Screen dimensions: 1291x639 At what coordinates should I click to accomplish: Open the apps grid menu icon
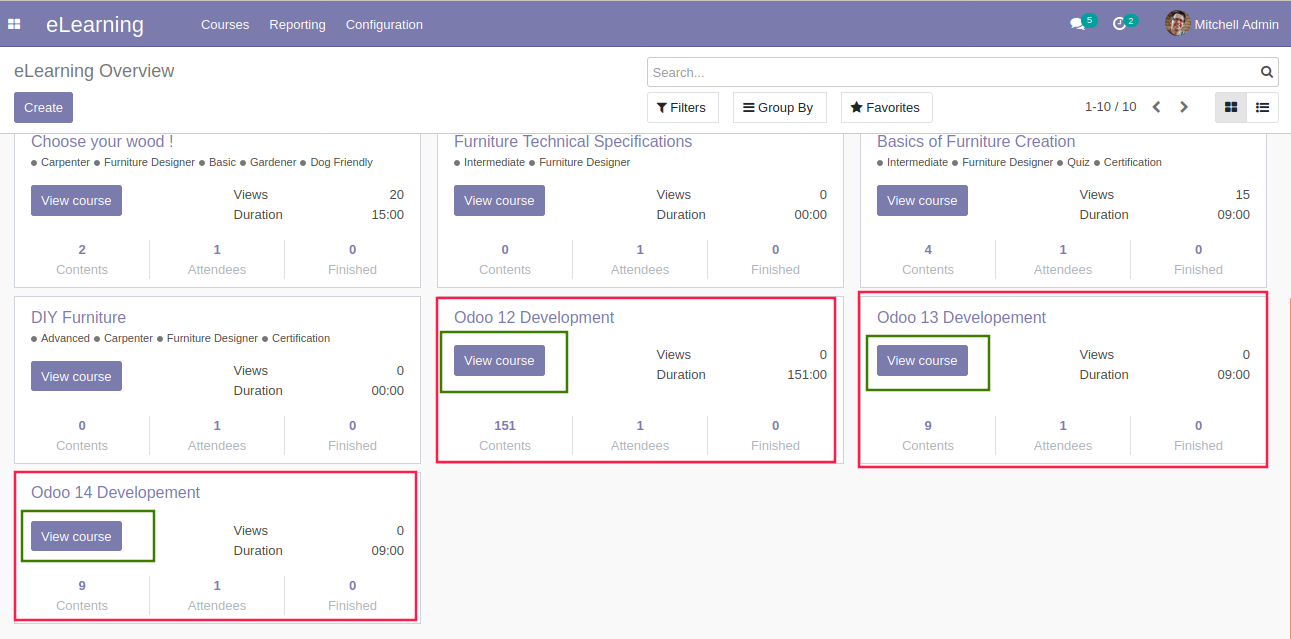point(14,24)
